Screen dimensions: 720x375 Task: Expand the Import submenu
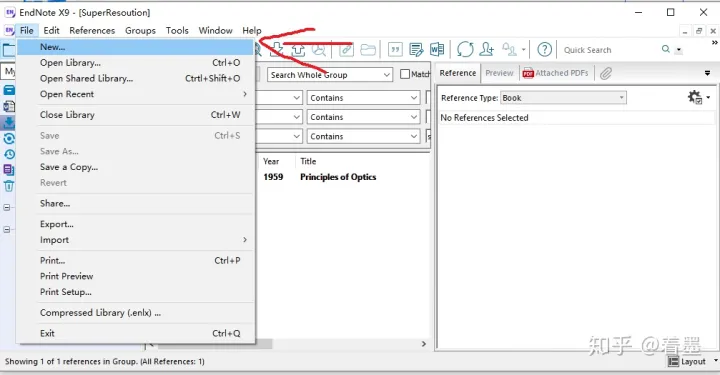tap(135, 240)
